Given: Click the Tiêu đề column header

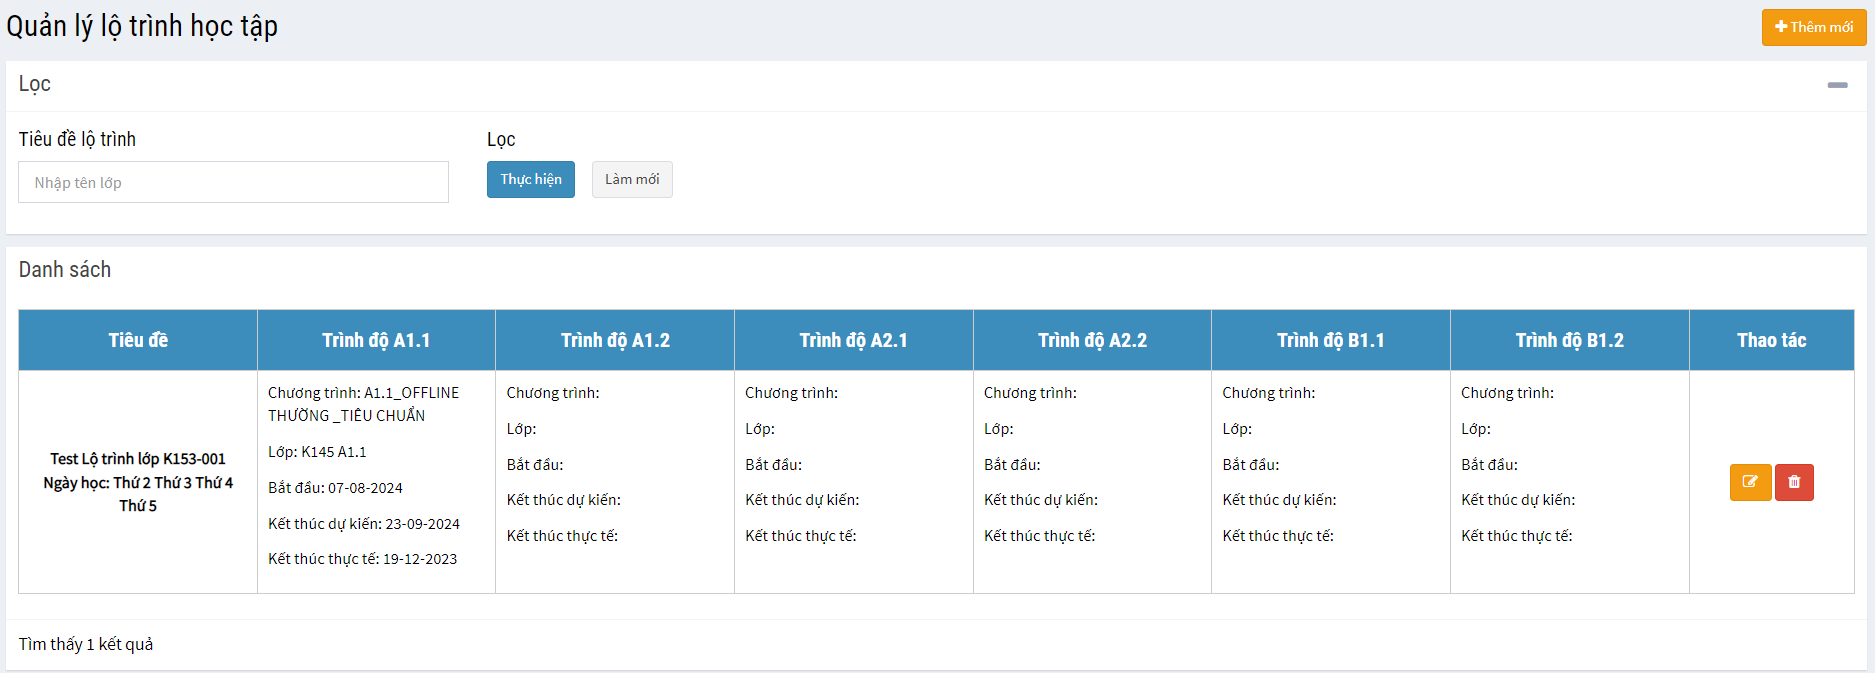Looking at the screenshot, I should click(138, 340).
